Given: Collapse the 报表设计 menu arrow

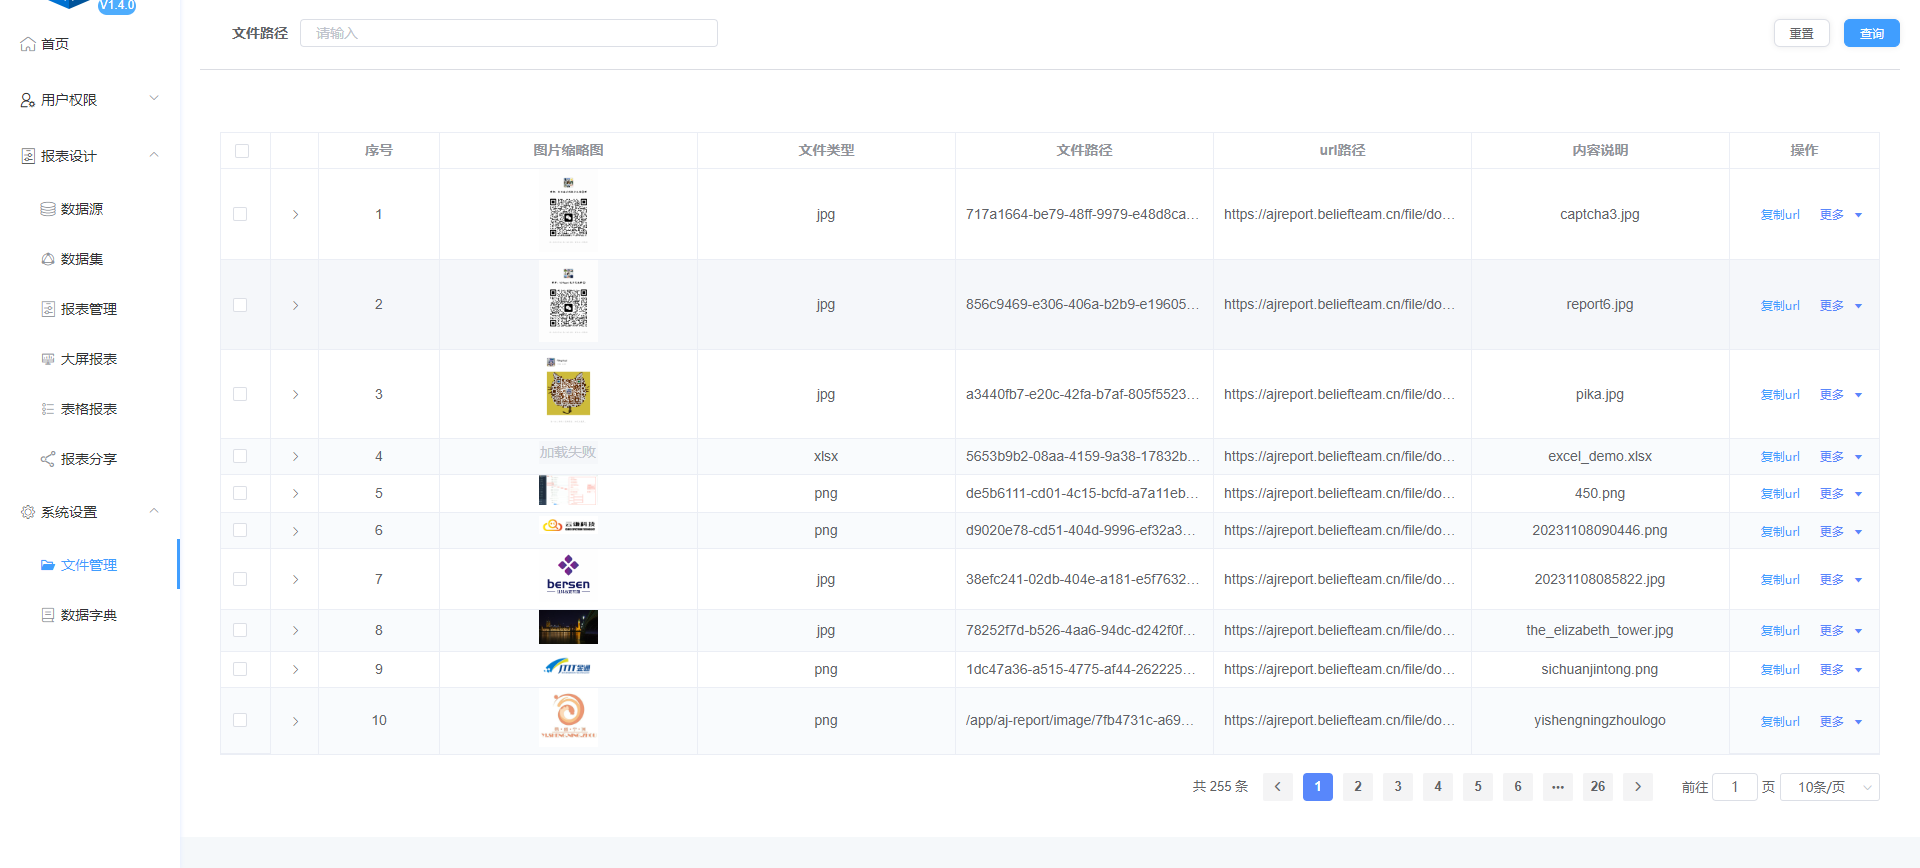Looking at the screenshot, I should tap(154, 155).
